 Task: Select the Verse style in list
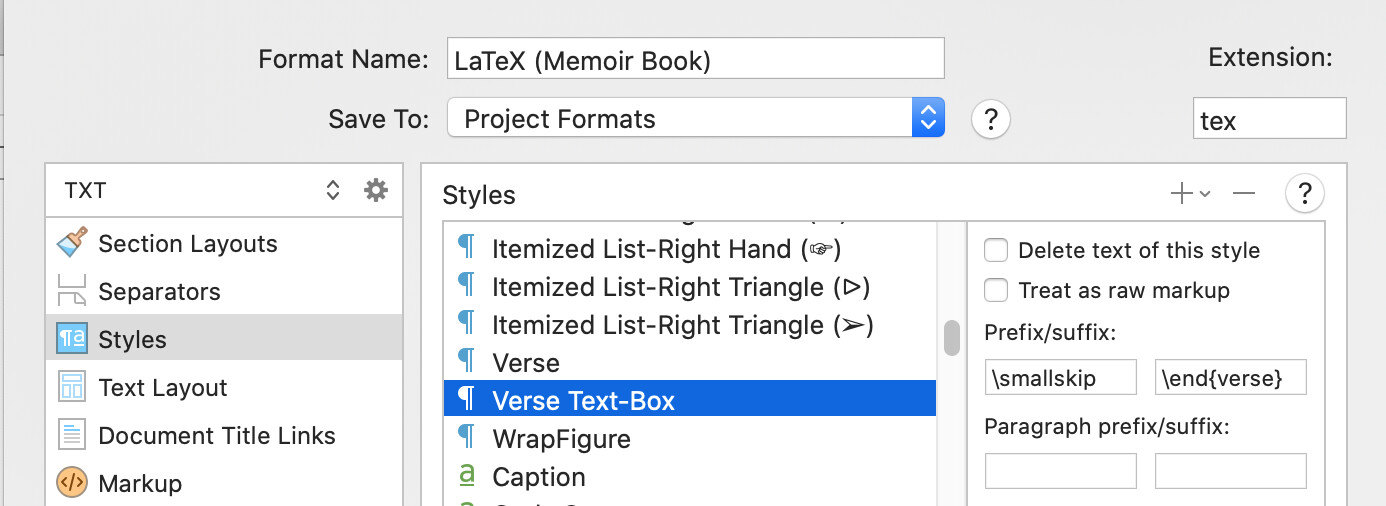690,362
